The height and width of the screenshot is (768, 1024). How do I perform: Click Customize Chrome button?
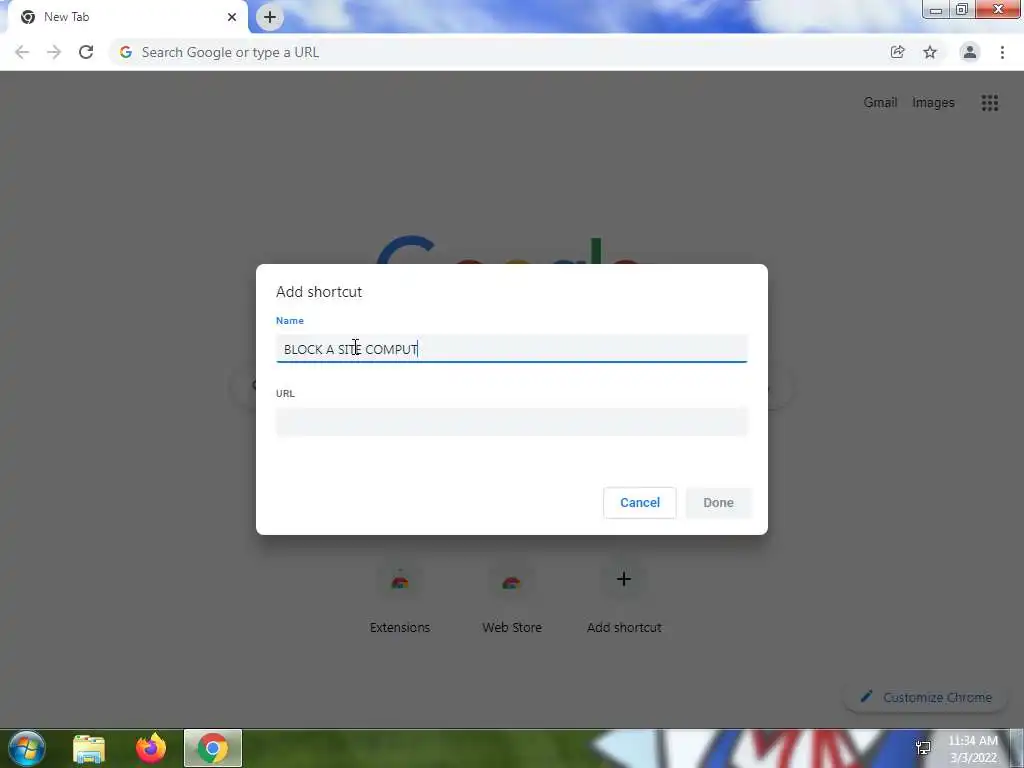pyautogui.click(x=927, y=697)
